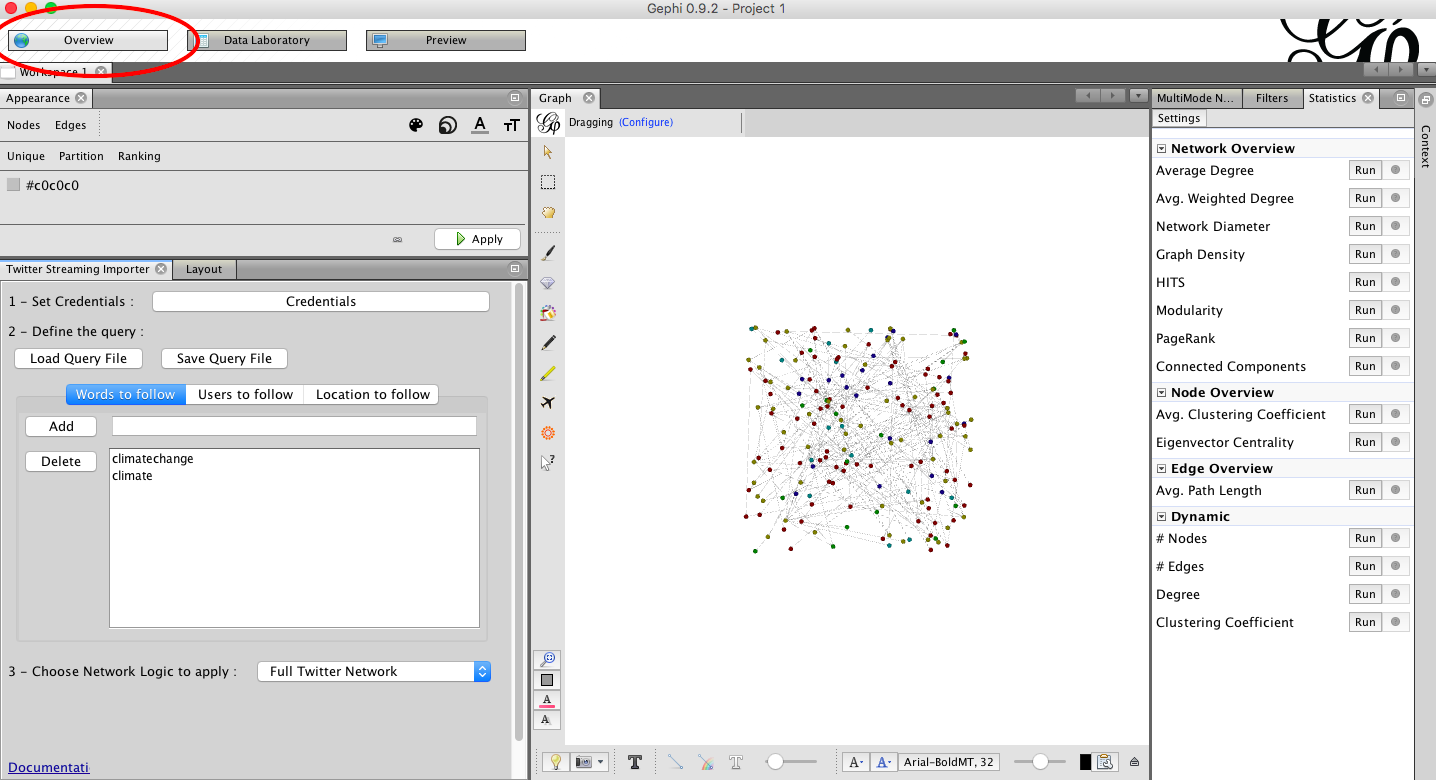Toggle the lightbulb background color button
1436x780 pixels.
[554, 762]
